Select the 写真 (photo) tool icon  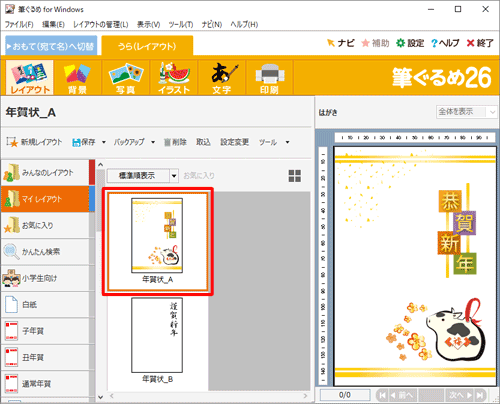click(x=126, y=78)
